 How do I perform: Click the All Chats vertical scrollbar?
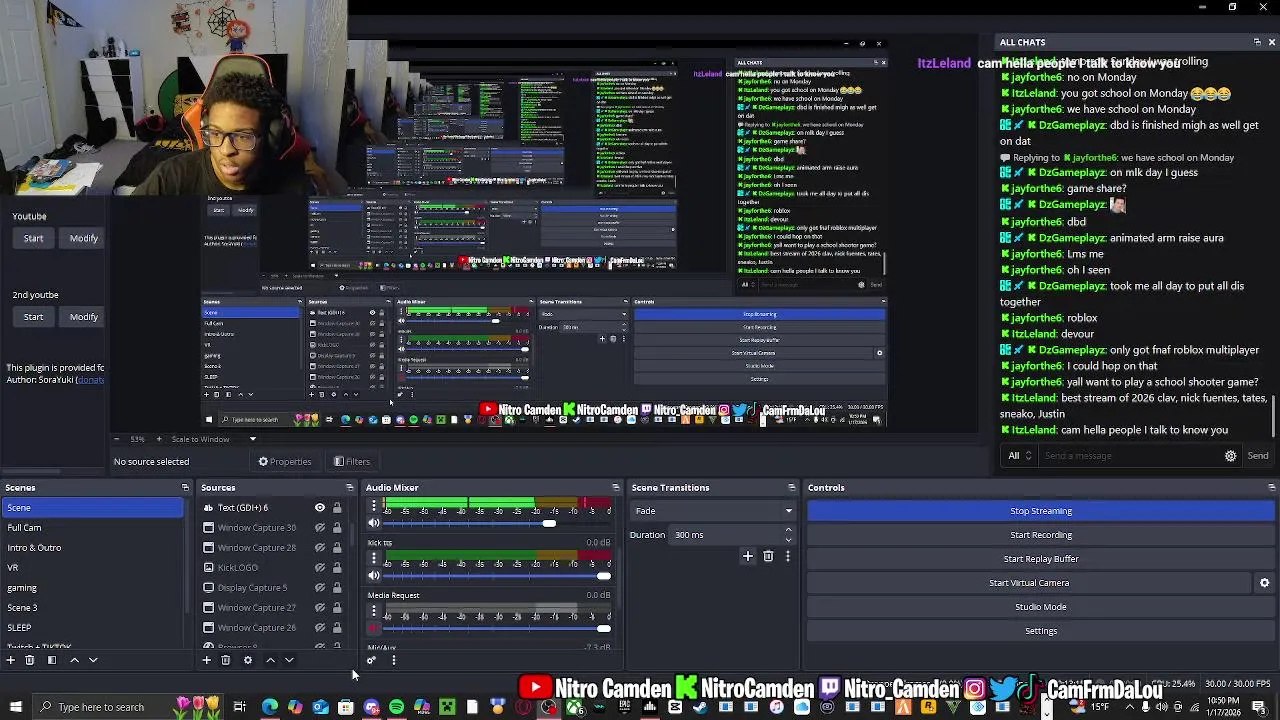1274,415
